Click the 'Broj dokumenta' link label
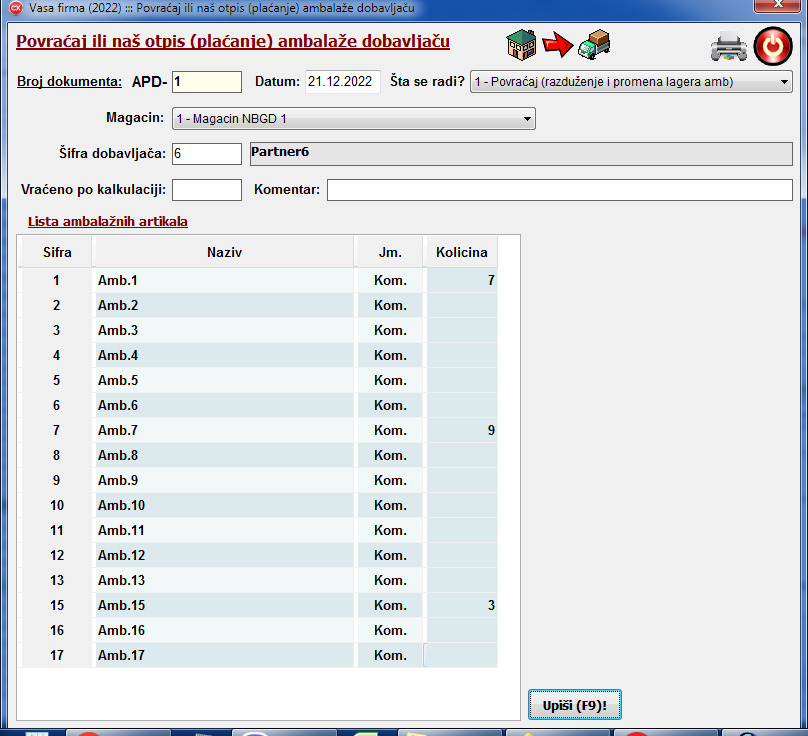808x736 pixels. [x=70, y=81]
